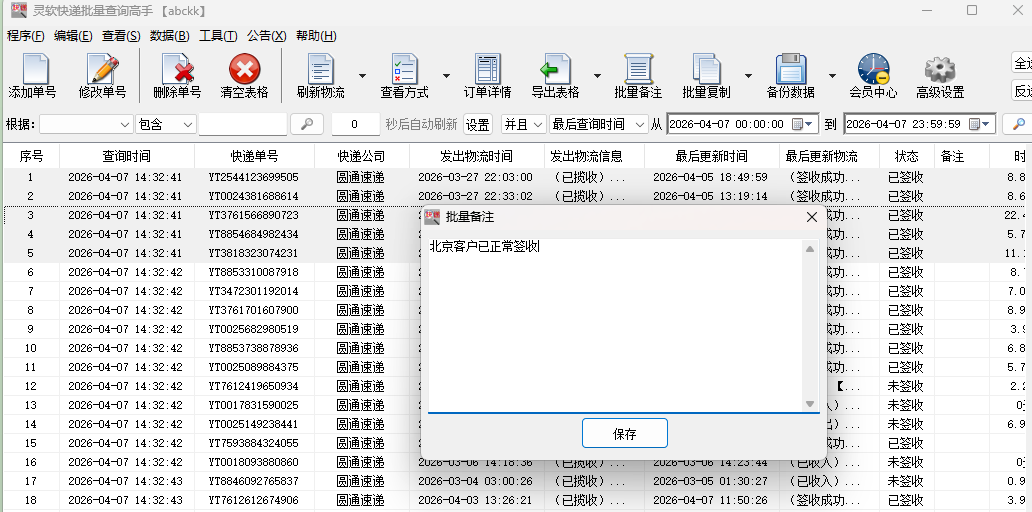This screenshot has height=512, width=1032.
Task: Click the search magnifier next to filter field
Action: pyautogui.click(x=306, y=124)
